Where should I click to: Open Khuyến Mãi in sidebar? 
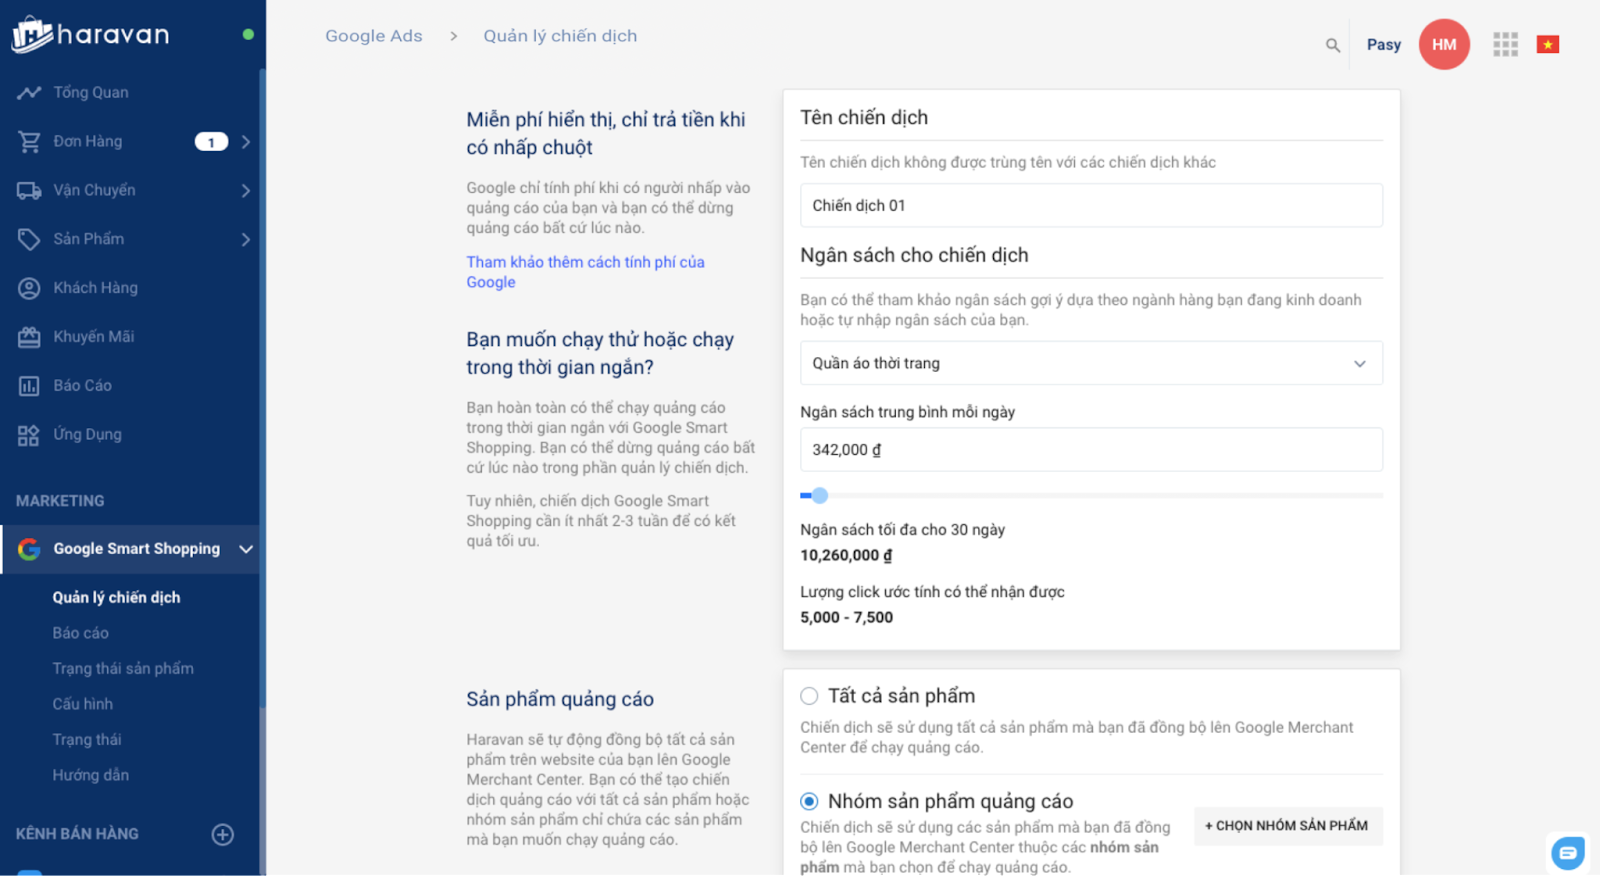coord(94,337)
